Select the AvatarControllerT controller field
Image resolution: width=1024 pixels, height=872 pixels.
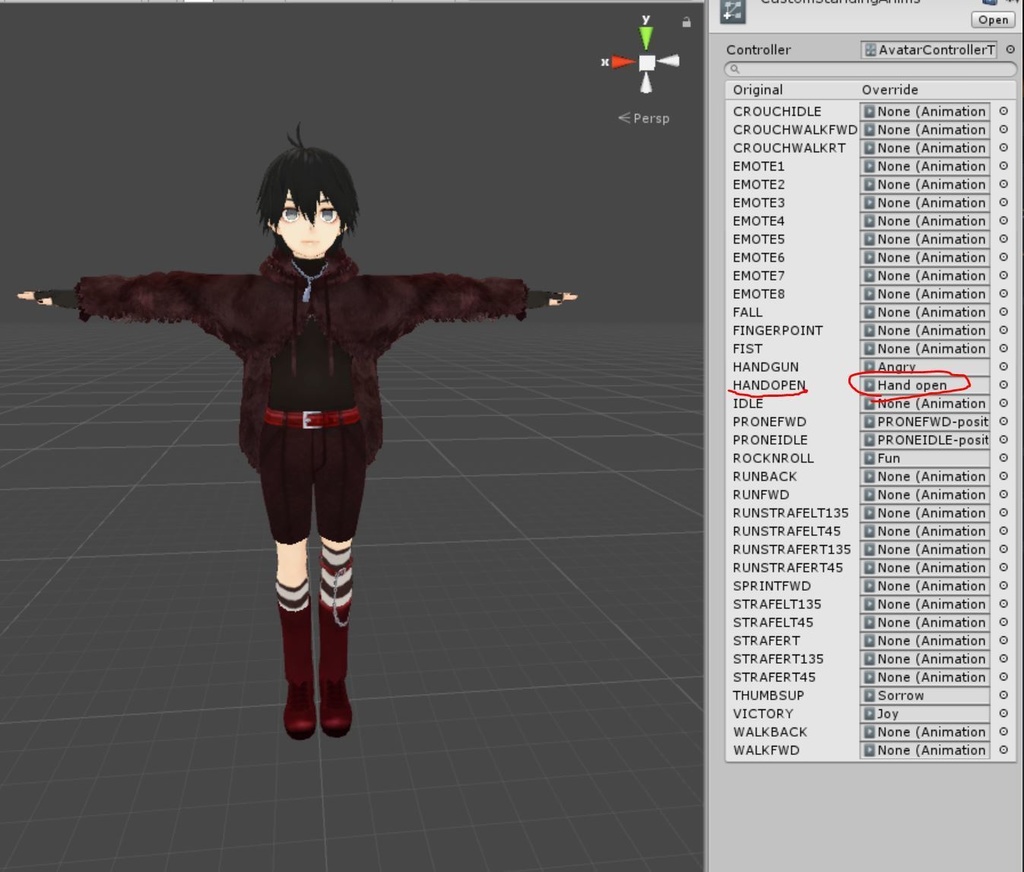tap(929, 50)
